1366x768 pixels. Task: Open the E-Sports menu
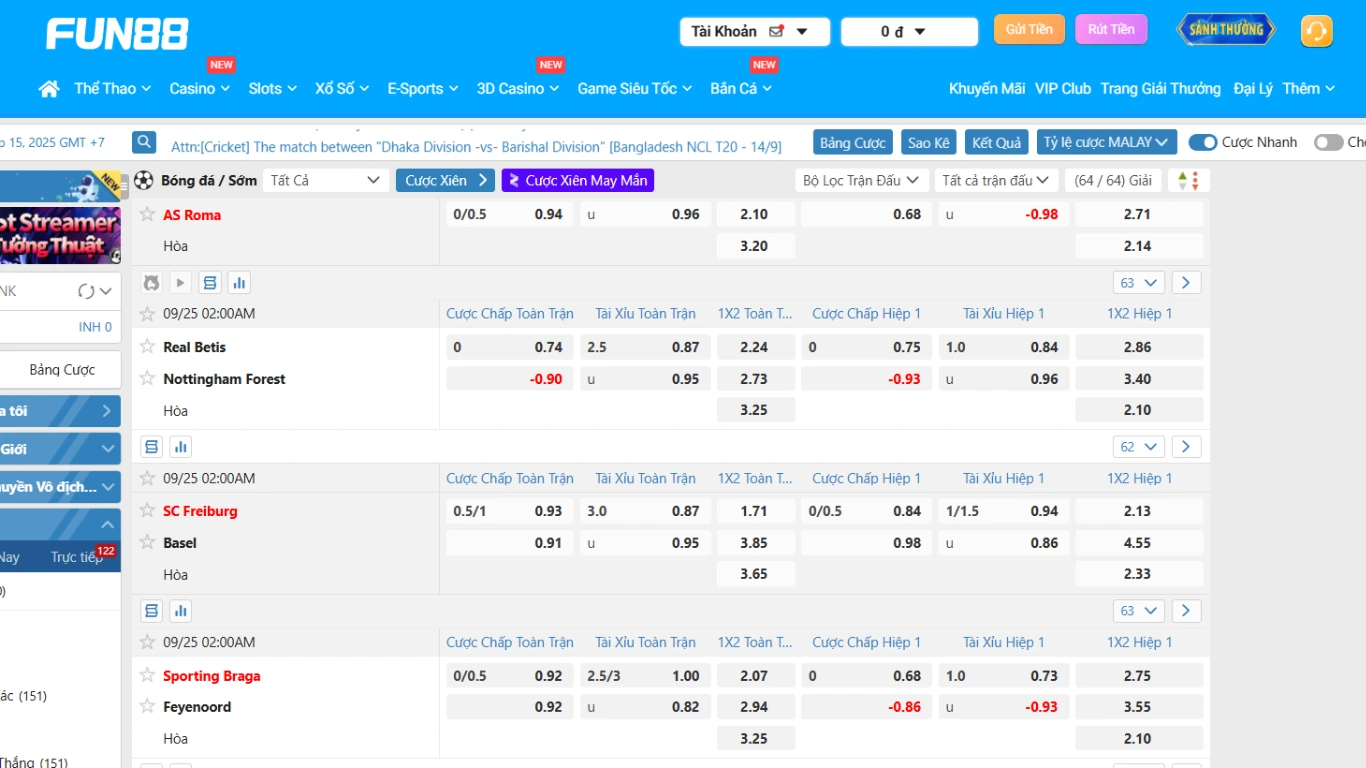click(x=422, y=89)
